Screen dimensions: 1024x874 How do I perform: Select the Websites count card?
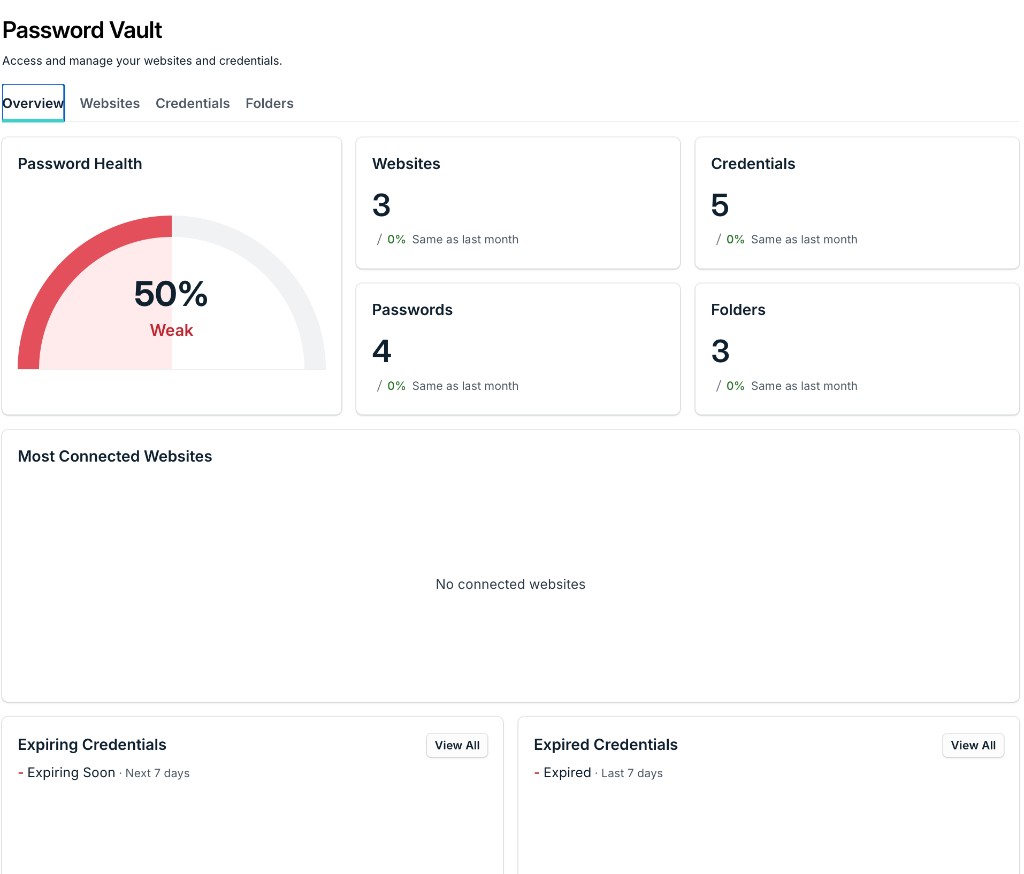pyautogui.click(x=518, y=202)
